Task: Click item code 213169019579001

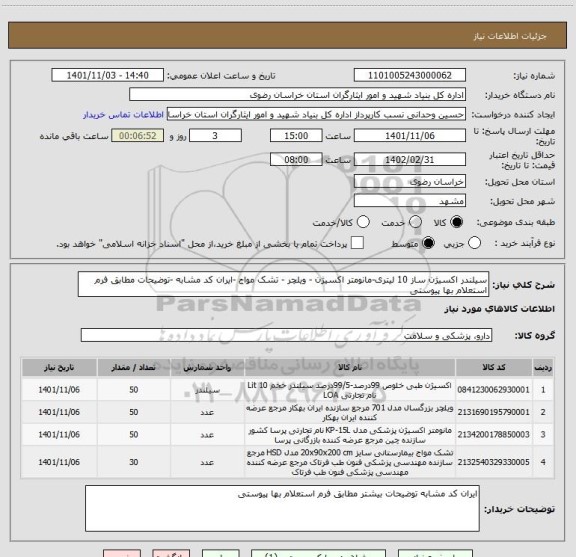Action: click(494, 412)
